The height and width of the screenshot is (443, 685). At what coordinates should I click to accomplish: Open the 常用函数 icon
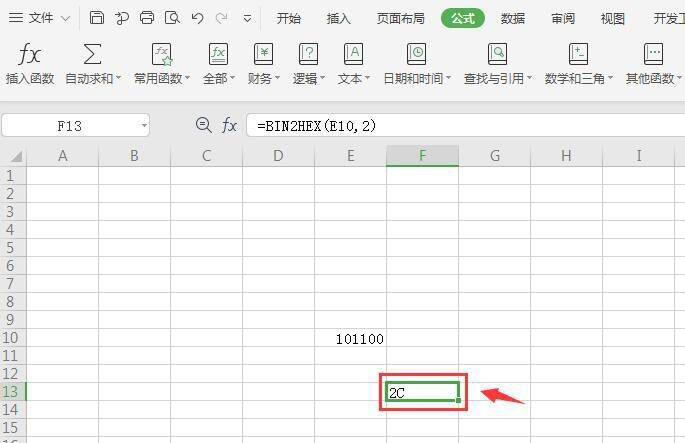pos(162,54)
